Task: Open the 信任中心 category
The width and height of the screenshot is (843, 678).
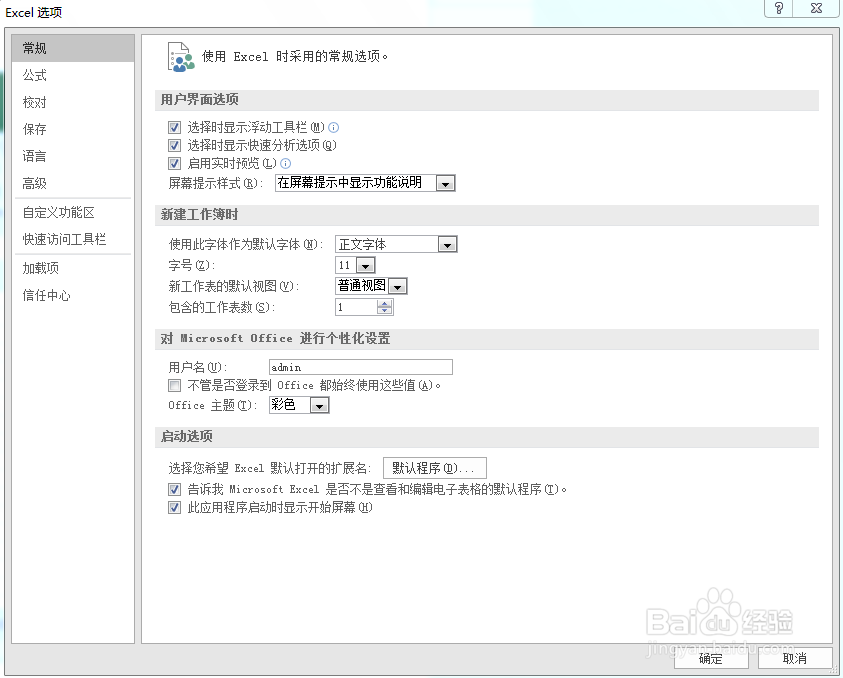Action: pos(73,295)
